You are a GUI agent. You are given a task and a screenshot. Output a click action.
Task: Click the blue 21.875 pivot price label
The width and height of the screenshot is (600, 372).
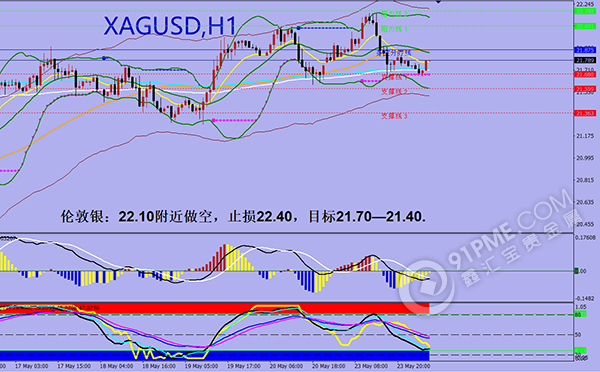pos(585,50)
